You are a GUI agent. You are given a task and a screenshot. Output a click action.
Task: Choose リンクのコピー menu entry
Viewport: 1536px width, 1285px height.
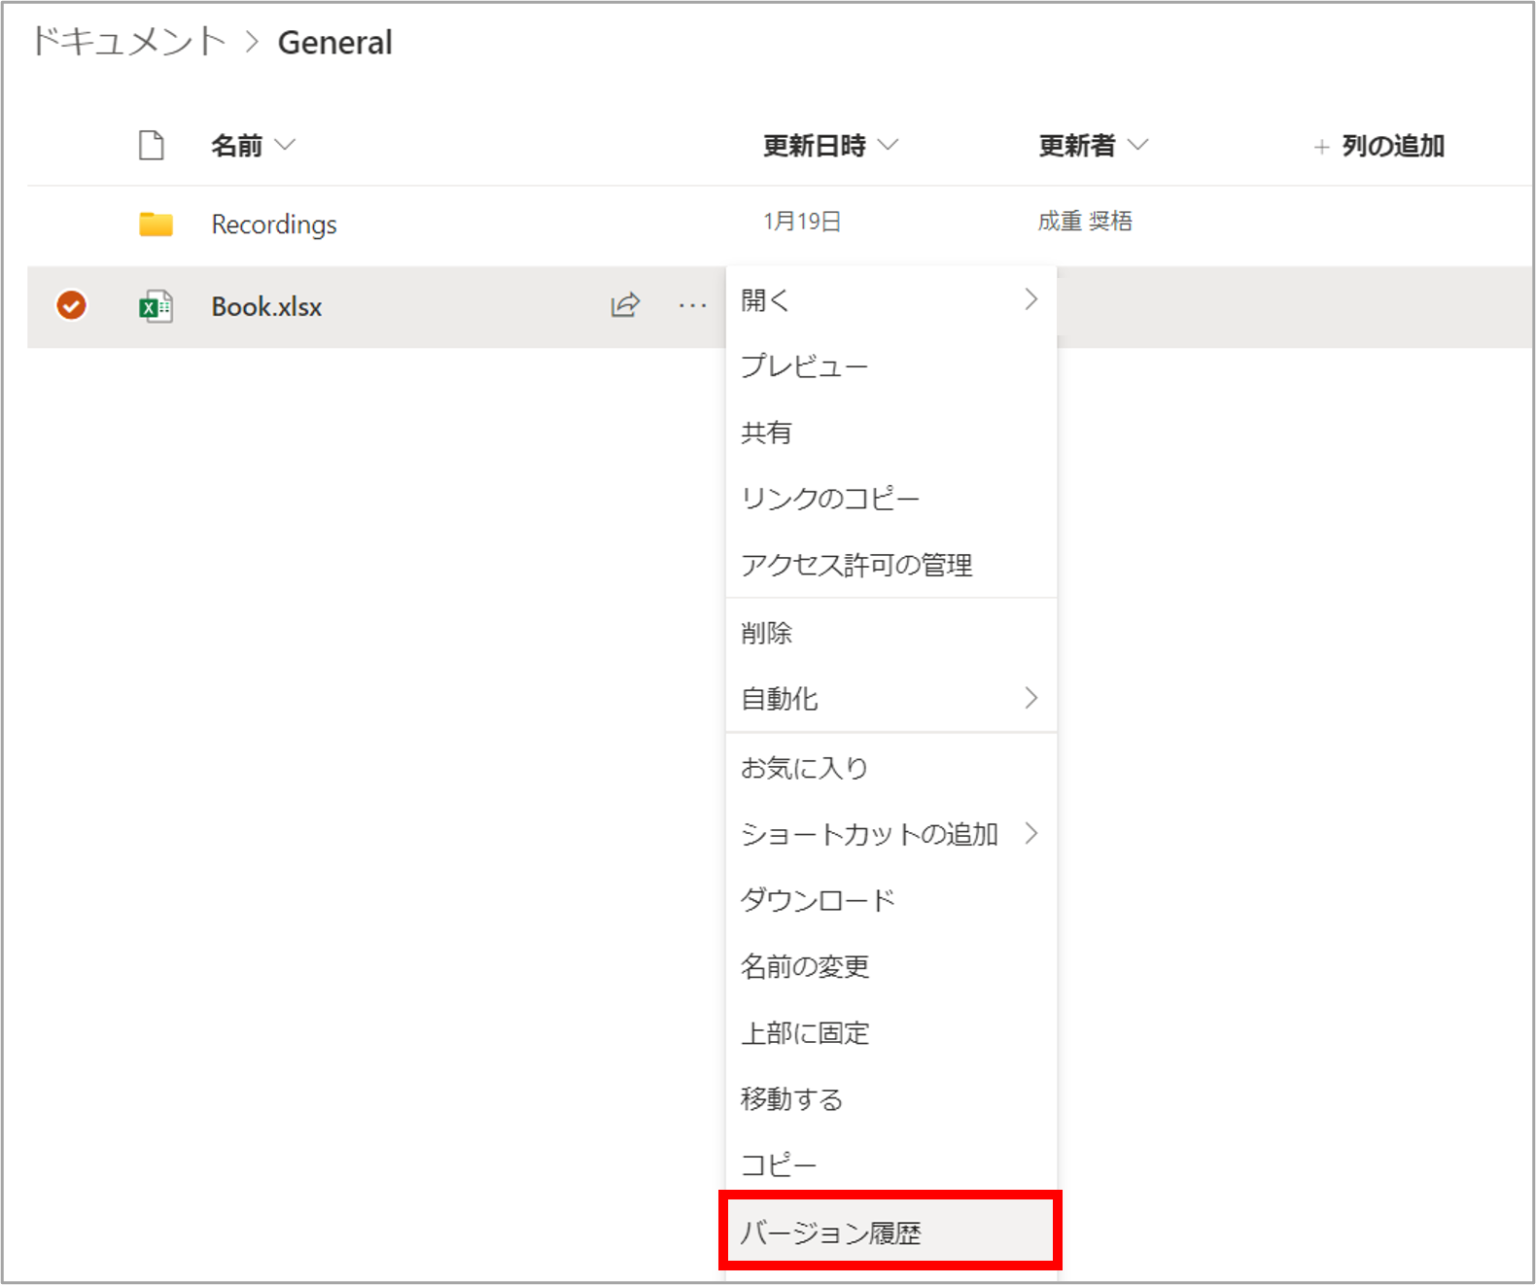pyautogui.click(x=830, y=498)
